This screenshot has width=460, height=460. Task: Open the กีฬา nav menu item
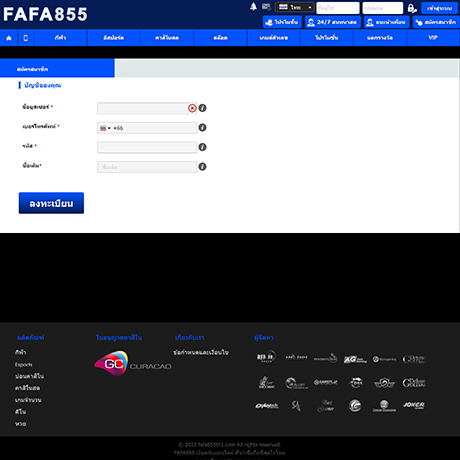[x=60, y=38]
